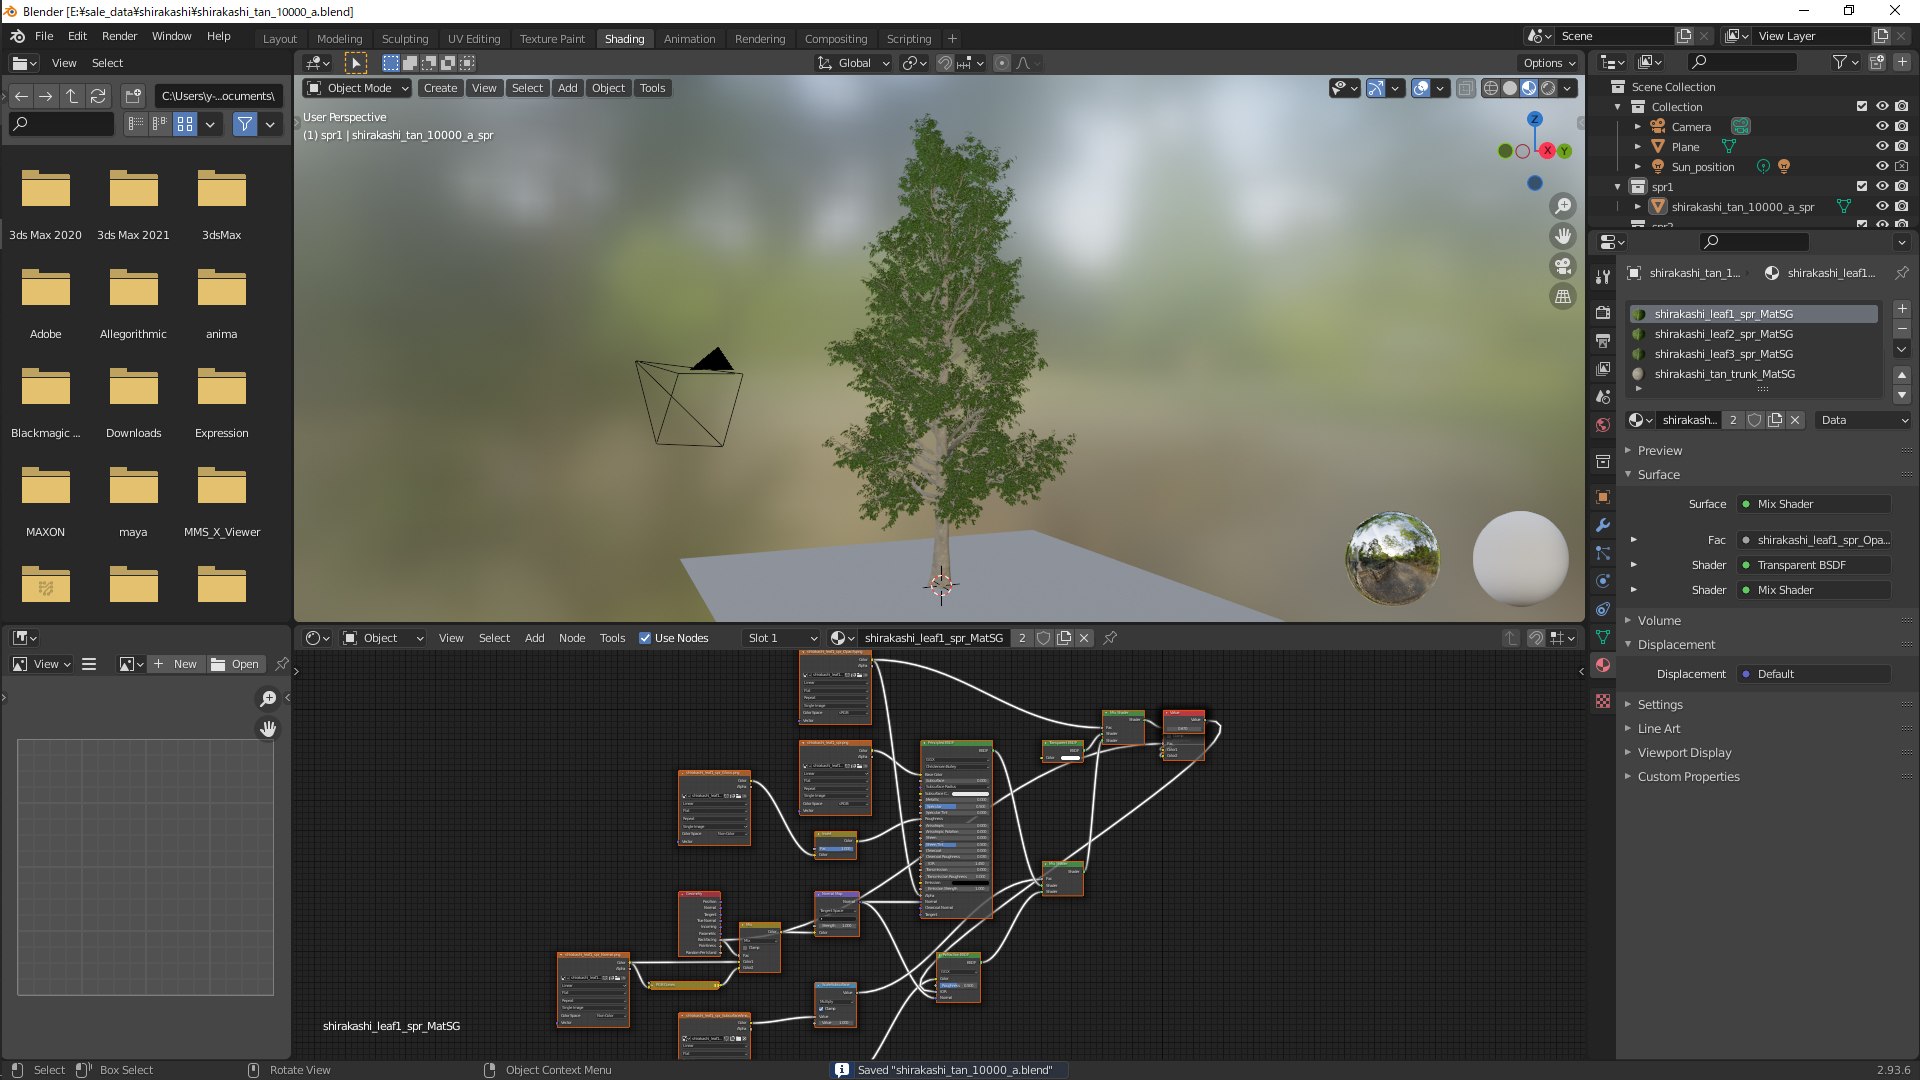Image resolution: width=1920 pixels, height=1080 pixels.
Task: Click the refresh icon in file browser
Action: [98, 96]
